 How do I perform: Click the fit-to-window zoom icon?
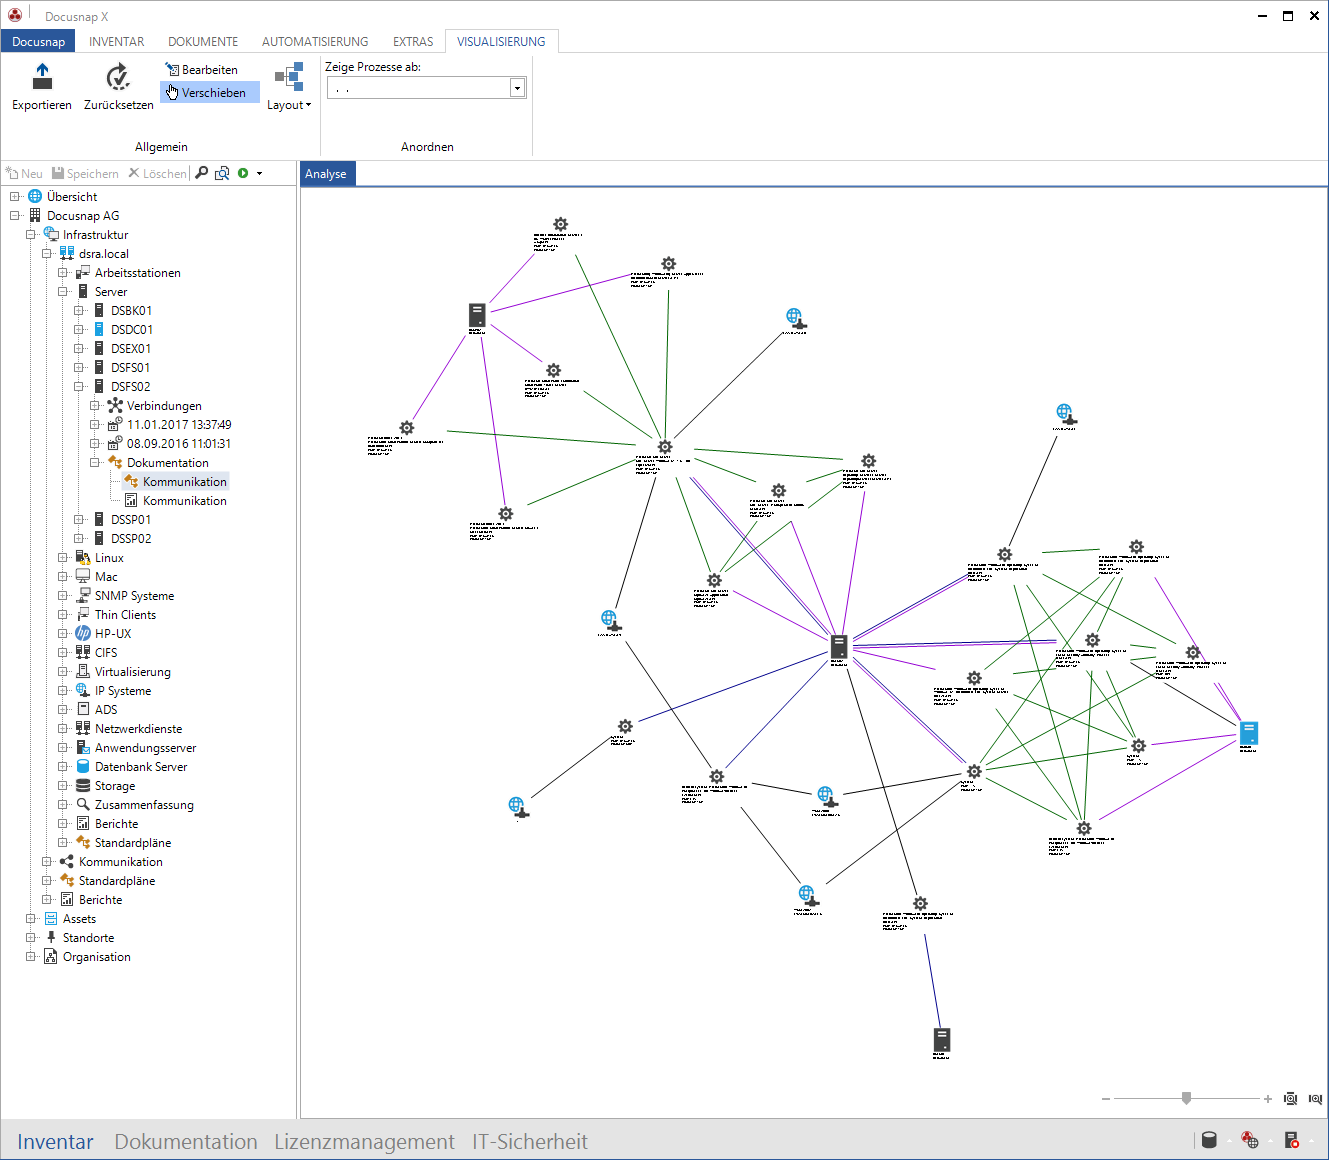[x=1291, y=1099]
